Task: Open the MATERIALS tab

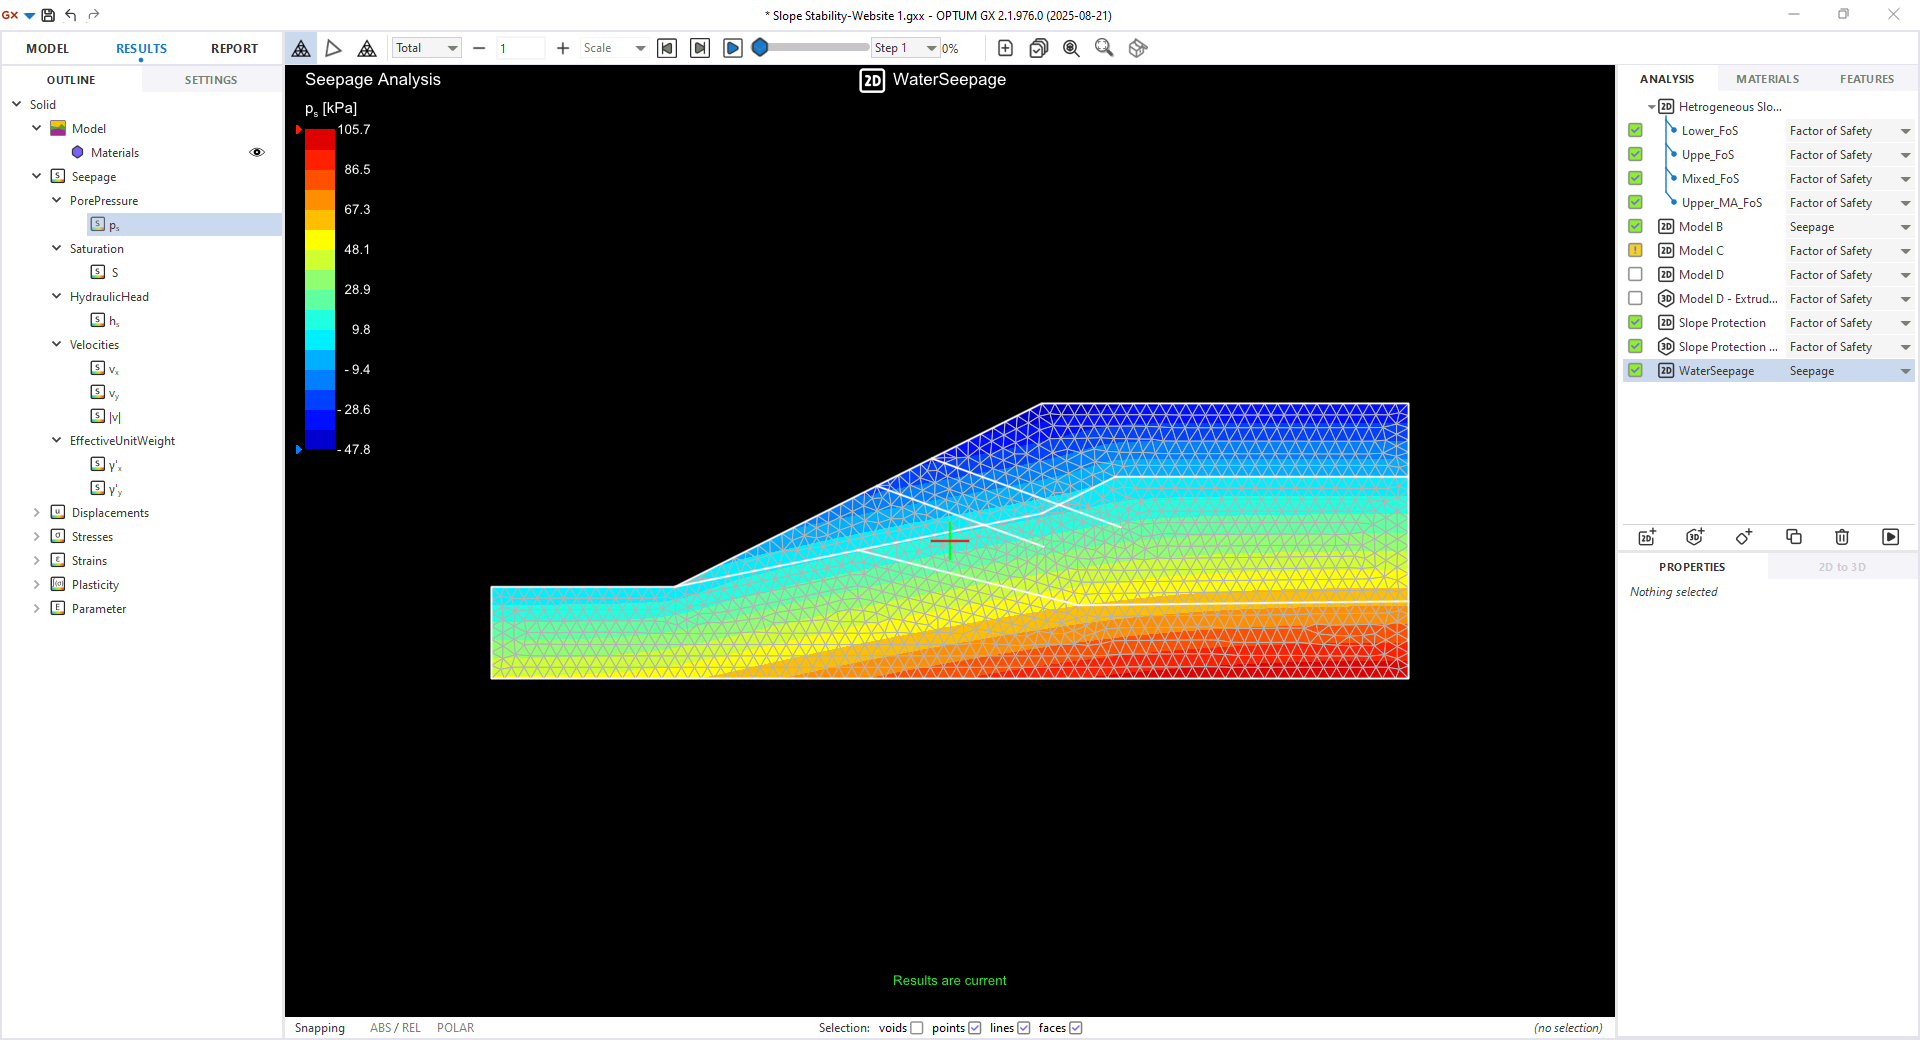Action: point(1767,79)
